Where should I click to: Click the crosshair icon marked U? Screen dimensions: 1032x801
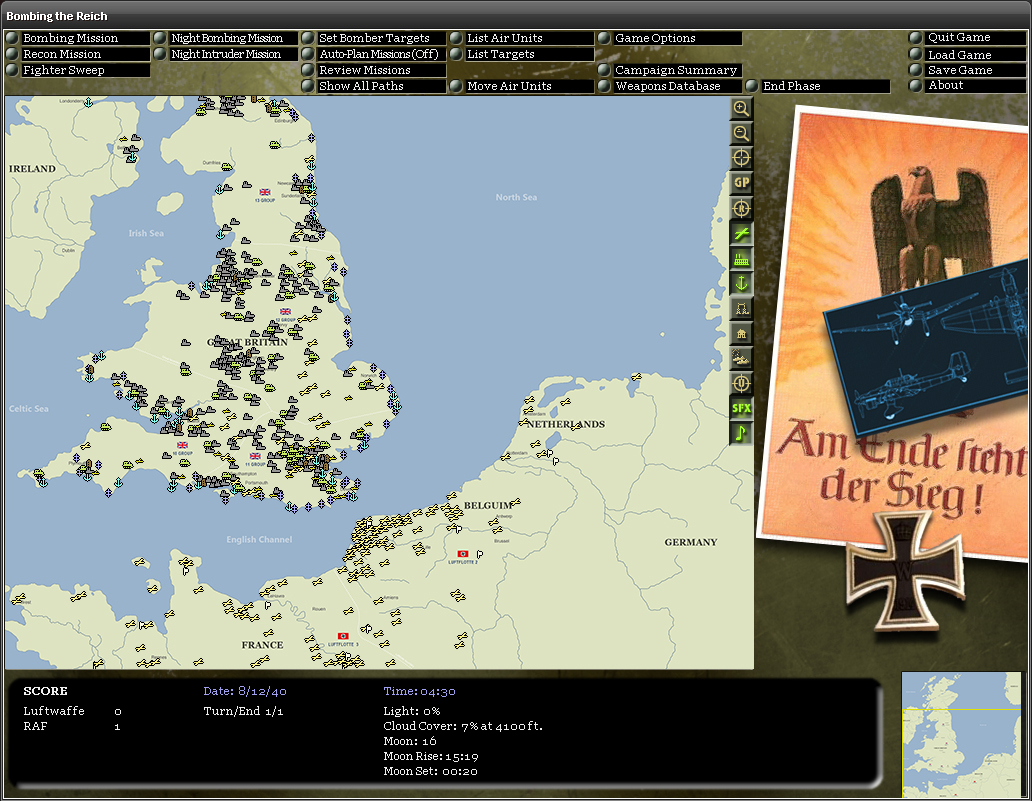741,384
